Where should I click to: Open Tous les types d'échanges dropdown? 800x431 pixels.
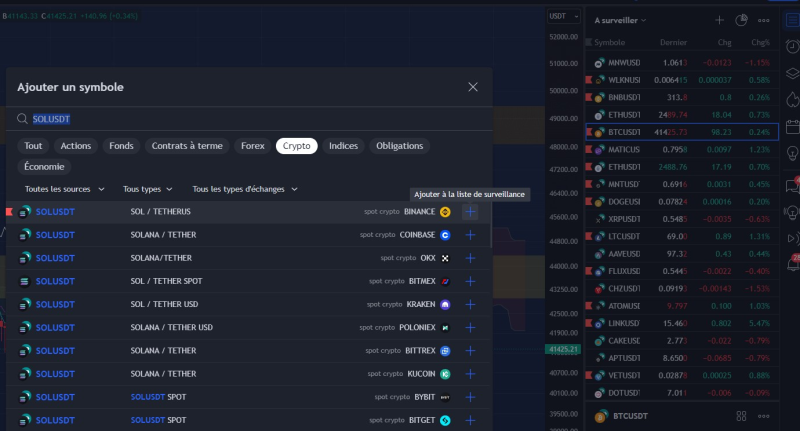pyautogui.click(x=245, y=189)
